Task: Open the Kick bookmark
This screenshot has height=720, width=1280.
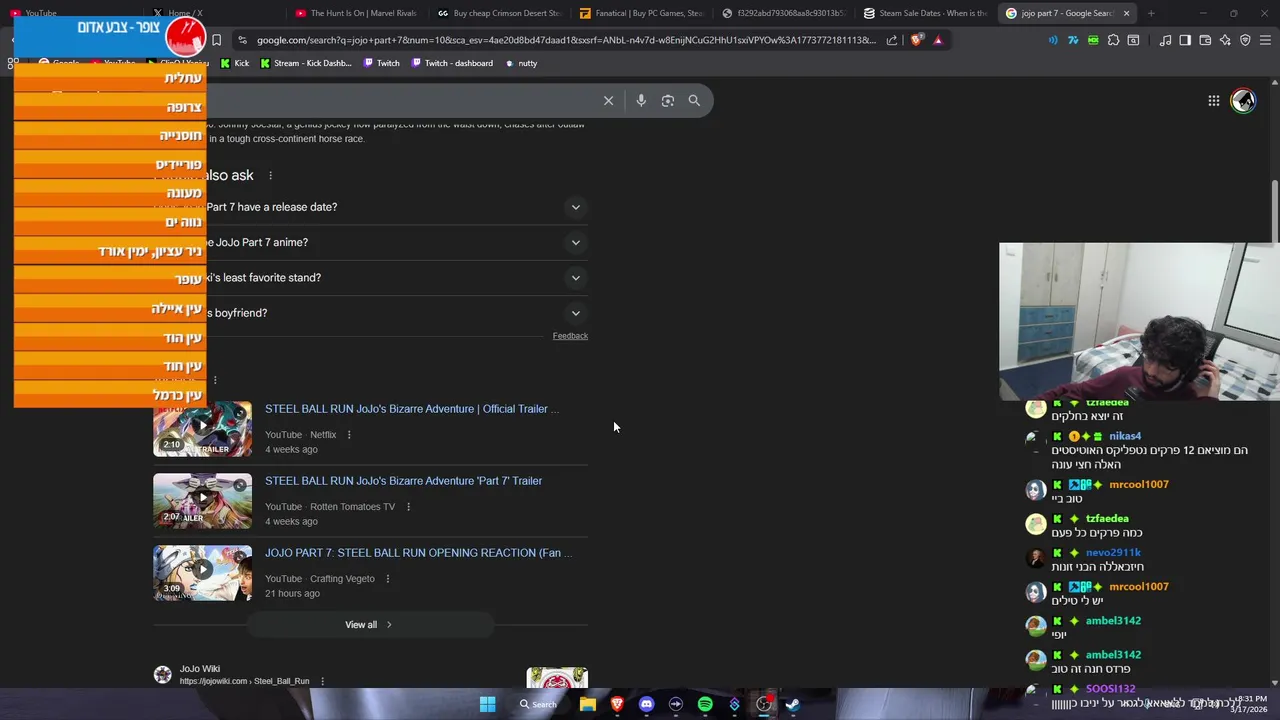Action: click(x=235, y=63)
